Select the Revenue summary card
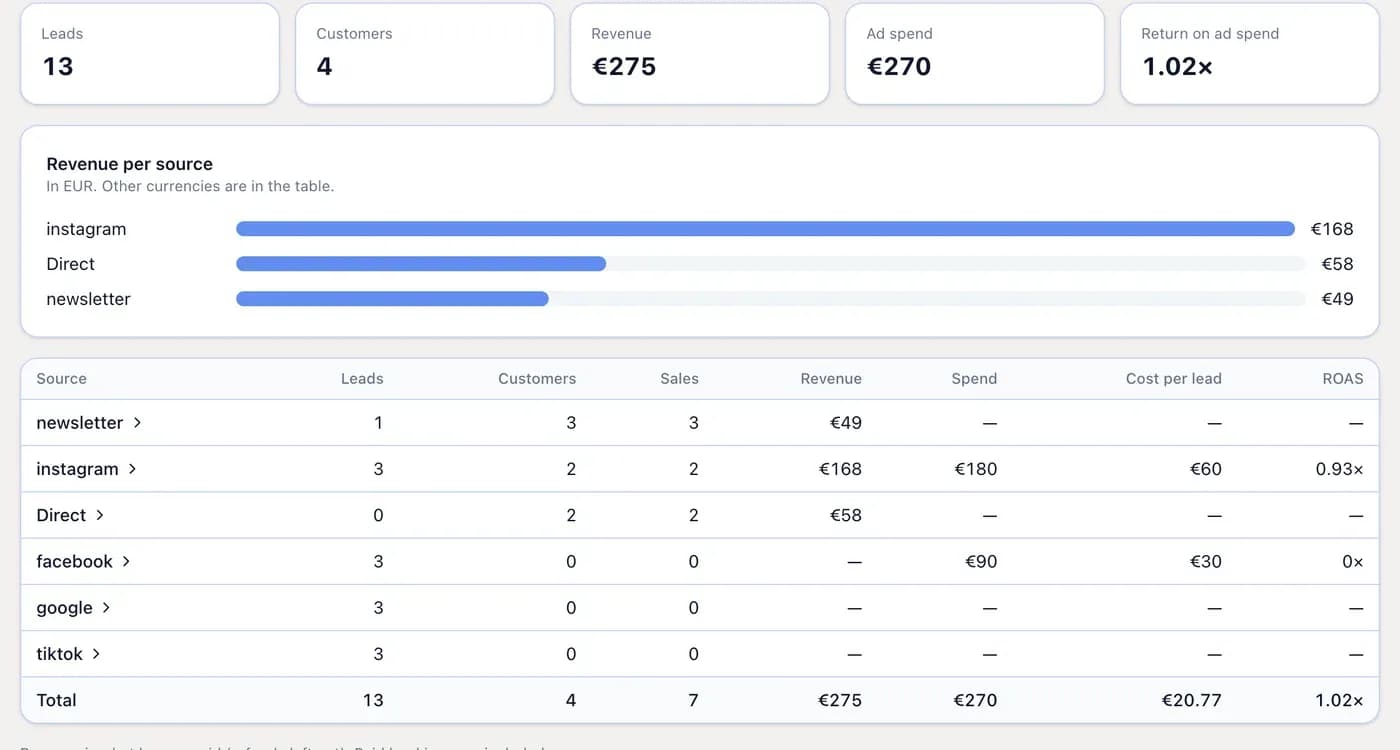The height and width of the screenshot is (750, 1400). click(x=700, y=53)
